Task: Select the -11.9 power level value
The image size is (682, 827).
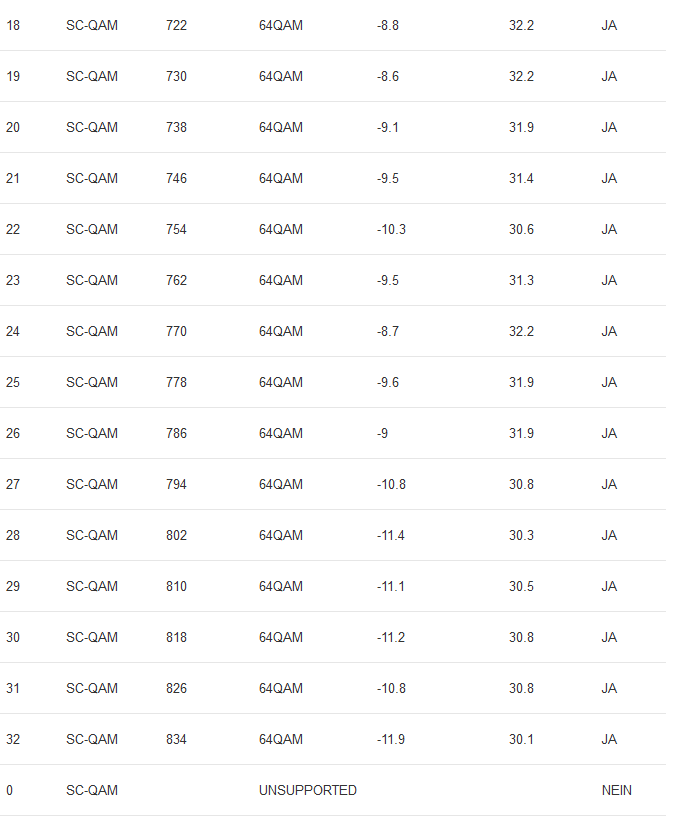Action: [x=391, y=739]
